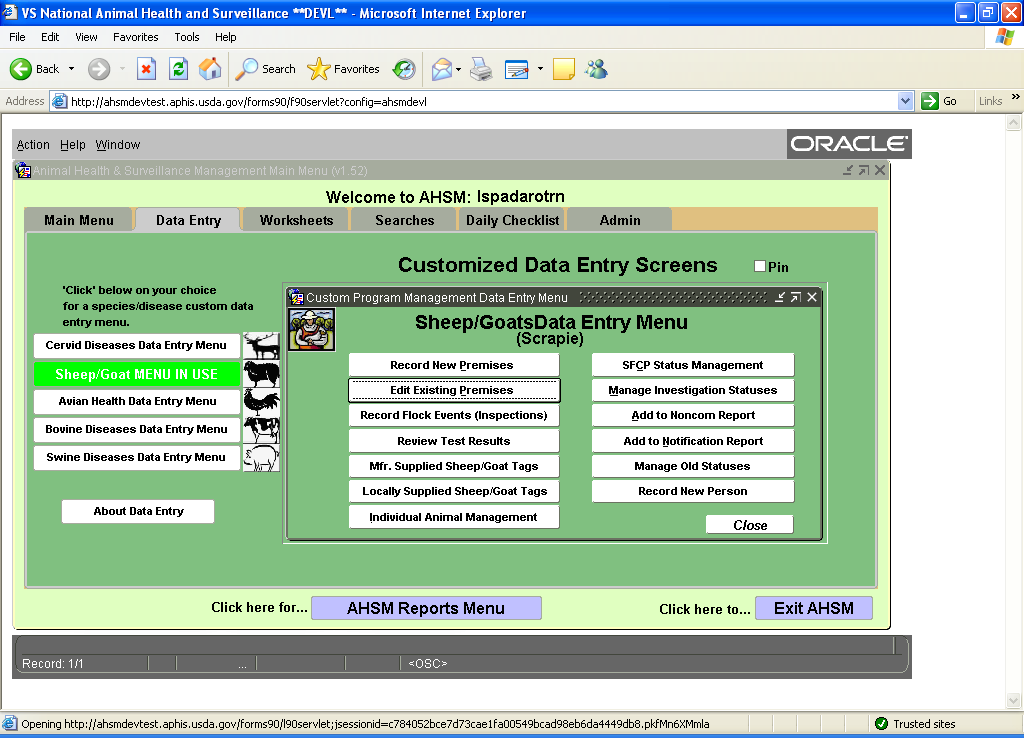This screenshot has height=738, width=1024.
Task: Enable the Pin checkbox
Action: (x=760, y=266)
